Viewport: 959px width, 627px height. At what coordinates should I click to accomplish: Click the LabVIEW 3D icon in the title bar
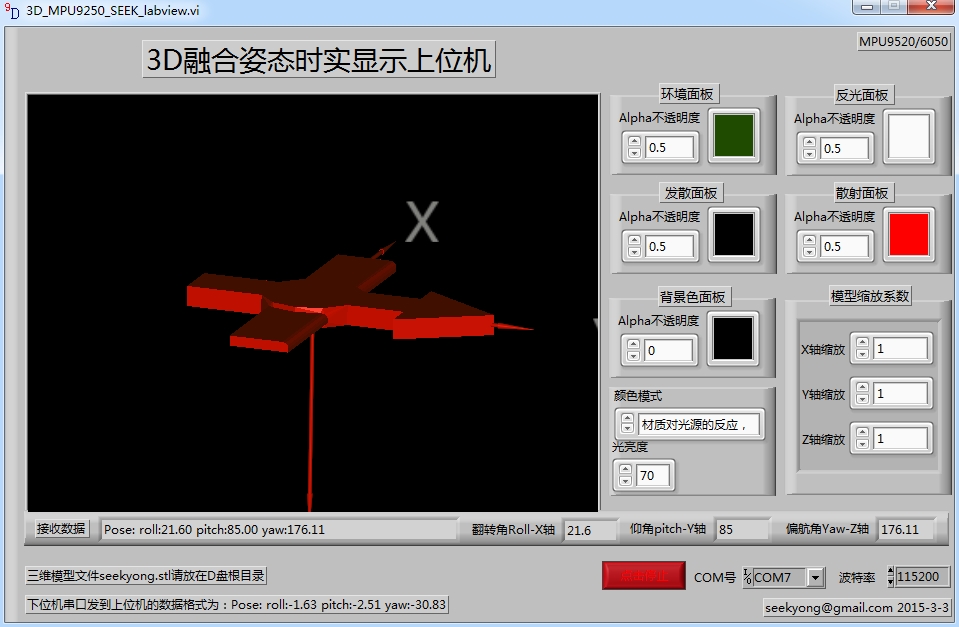click(x=11, y=9)
